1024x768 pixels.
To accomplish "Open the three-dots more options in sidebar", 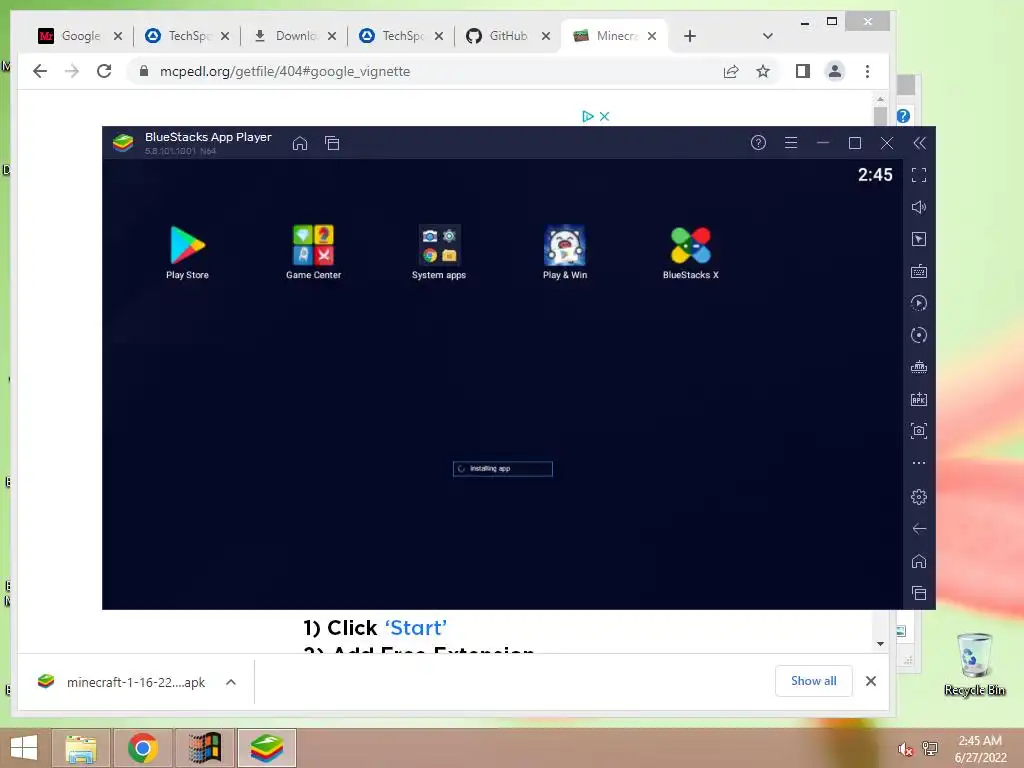I will (x=919, y=463).
